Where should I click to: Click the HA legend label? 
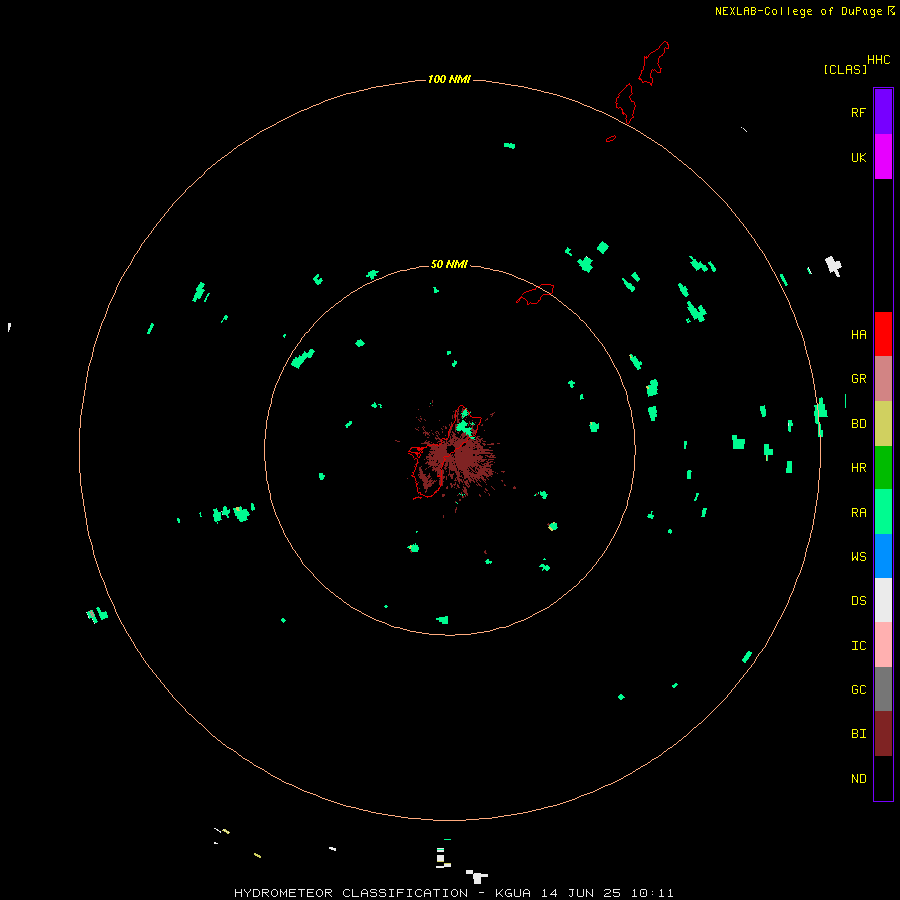[858, 334]
